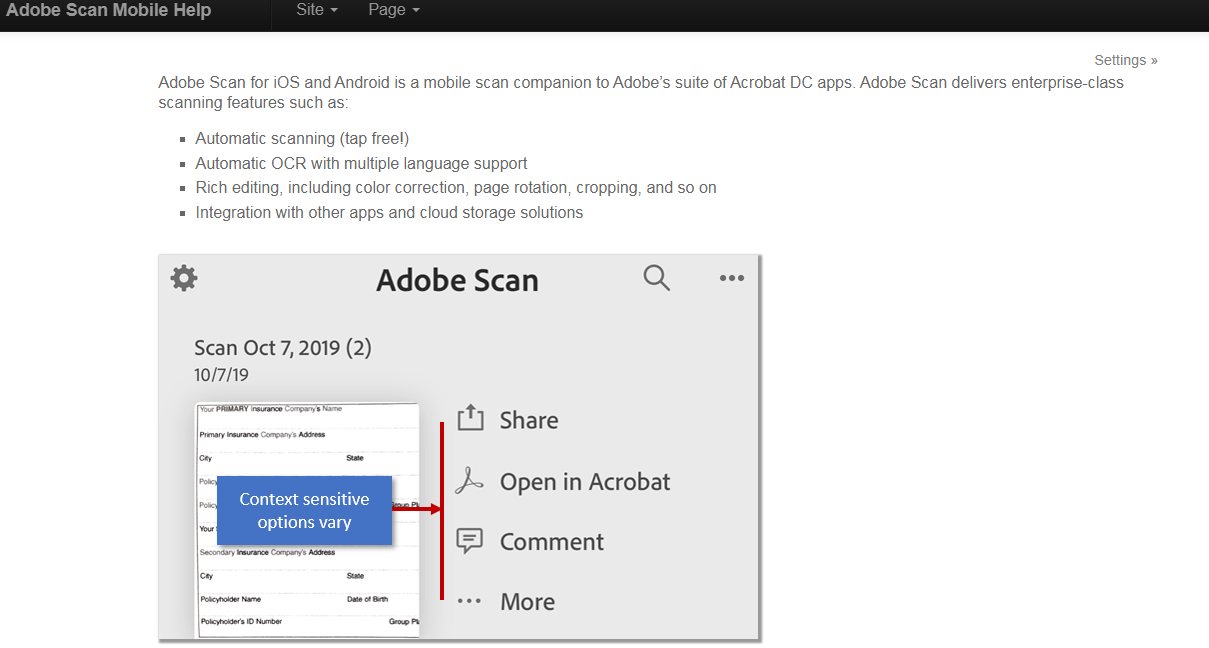This screenshot has height=648, width=1209.
Task: Go to Adobe Scan Mobile Help home
Action: pyautogui.click(x=109, y=11)
